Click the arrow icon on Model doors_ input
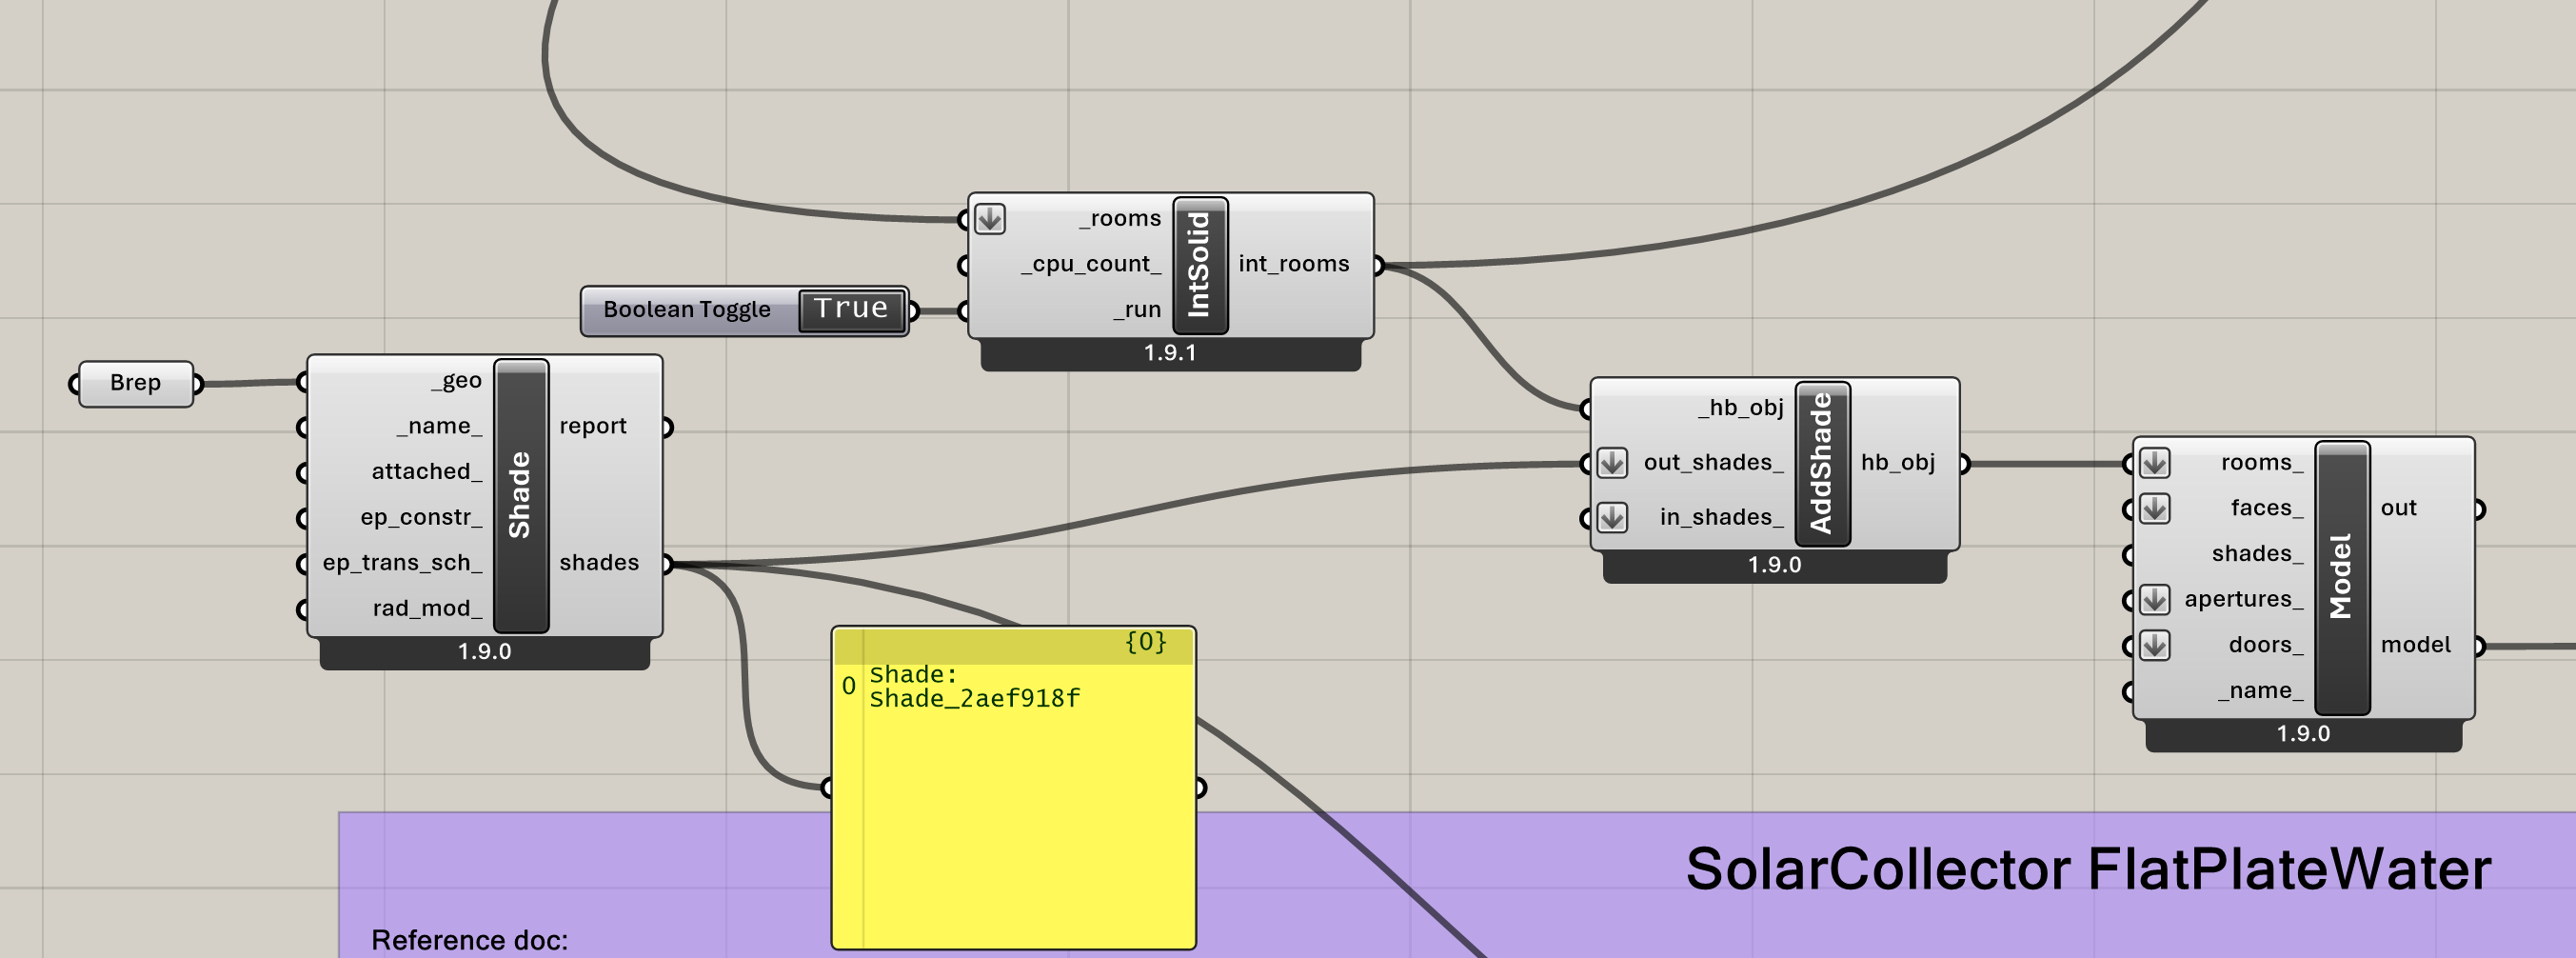Screen dimensions: 2576x958 coord(2154,645)
